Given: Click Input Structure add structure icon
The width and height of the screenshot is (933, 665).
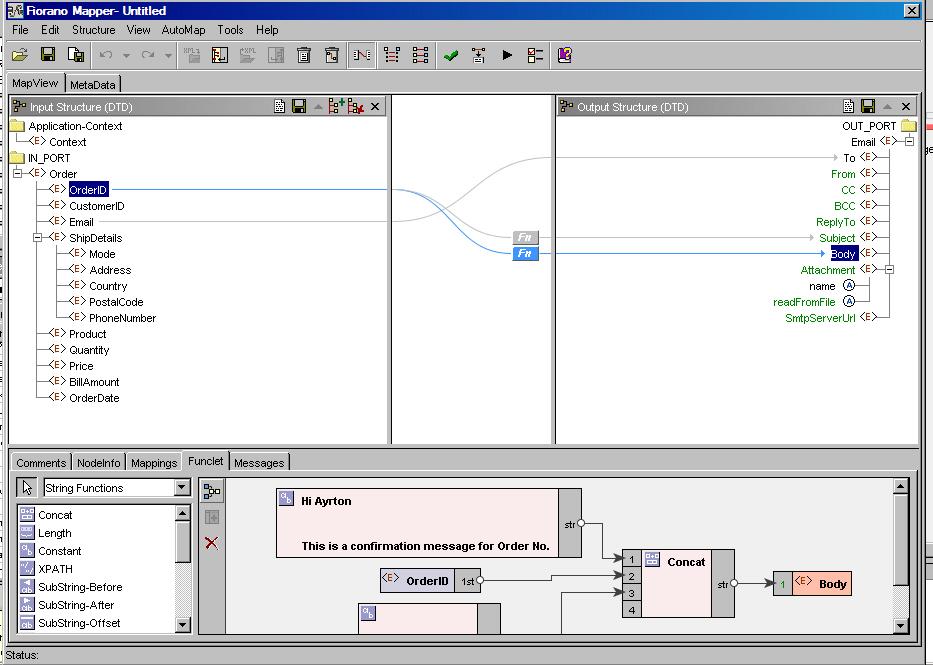Looking at the screenshot, I should pyautogui.click(x=336, y=106).
